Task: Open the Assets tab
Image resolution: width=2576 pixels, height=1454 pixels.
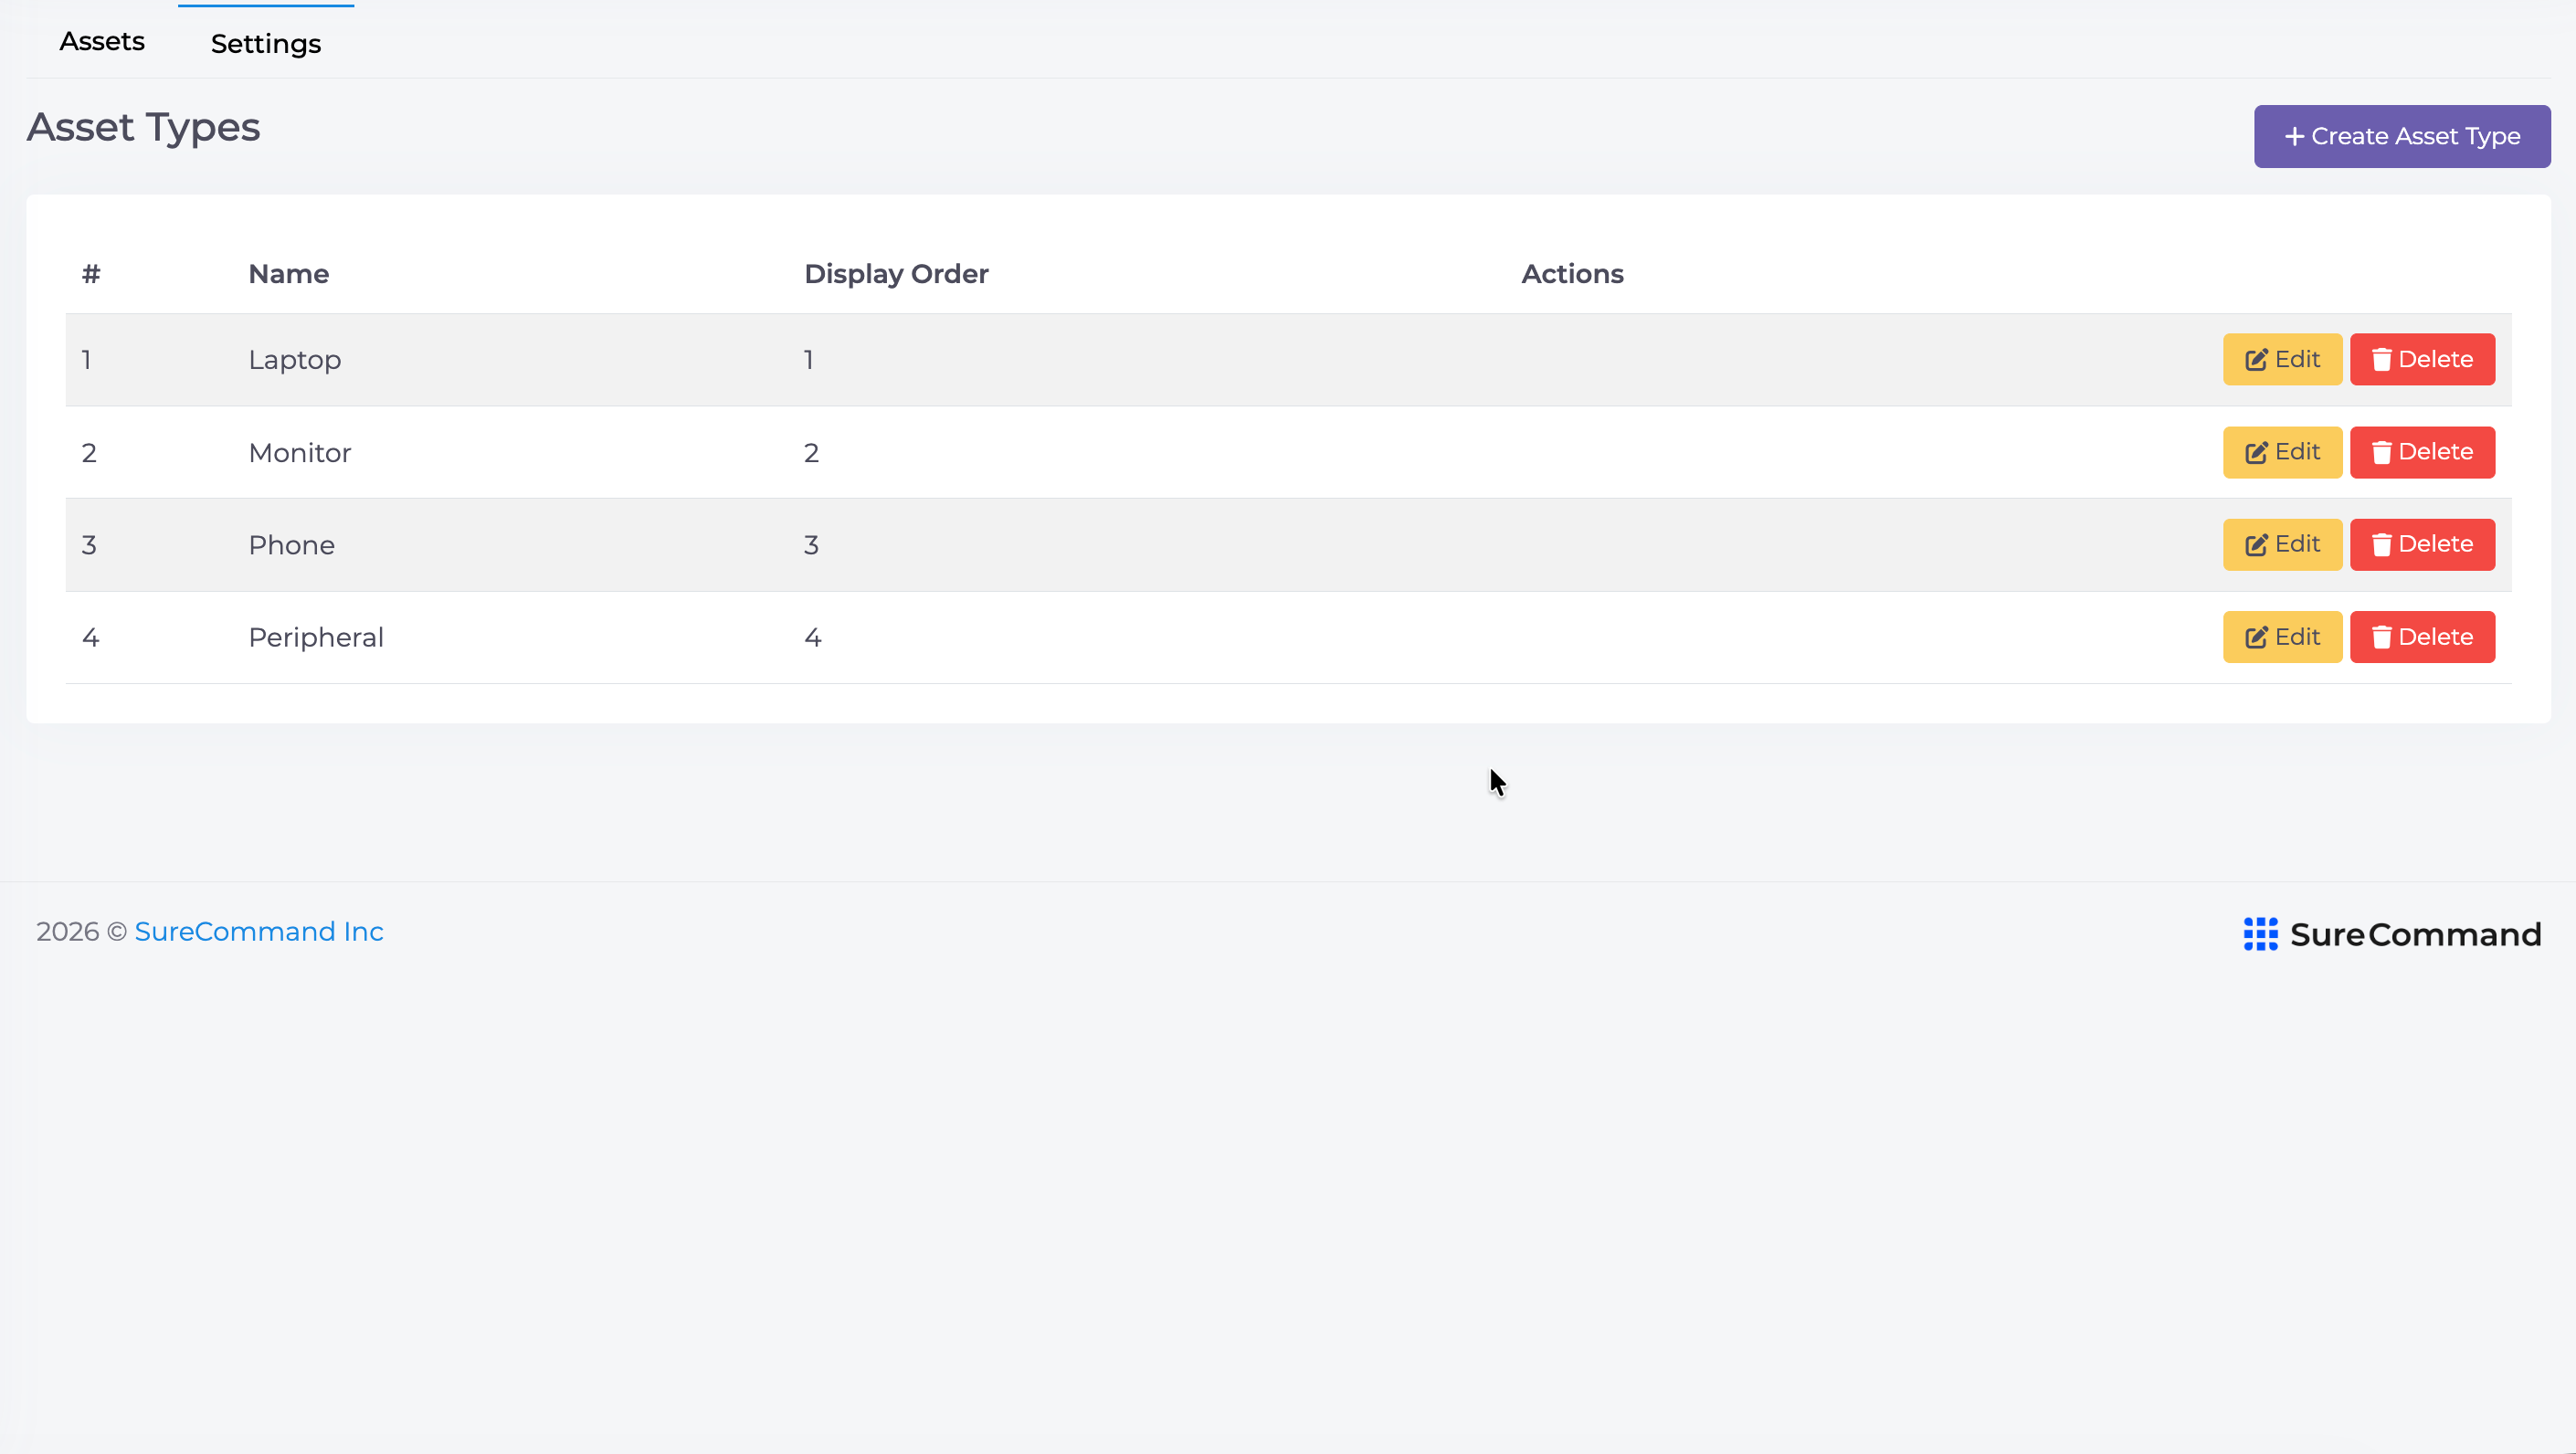Action: (102, 42)
